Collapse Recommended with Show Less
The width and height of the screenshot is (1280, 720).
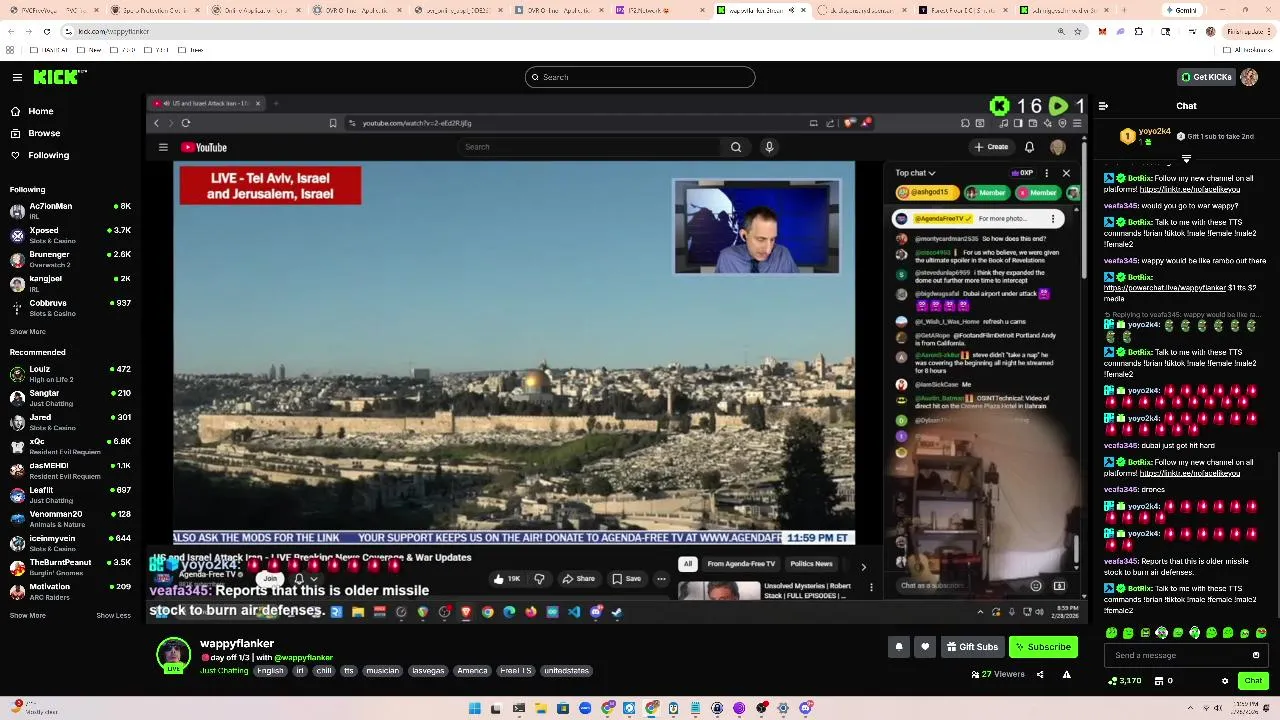113,615
